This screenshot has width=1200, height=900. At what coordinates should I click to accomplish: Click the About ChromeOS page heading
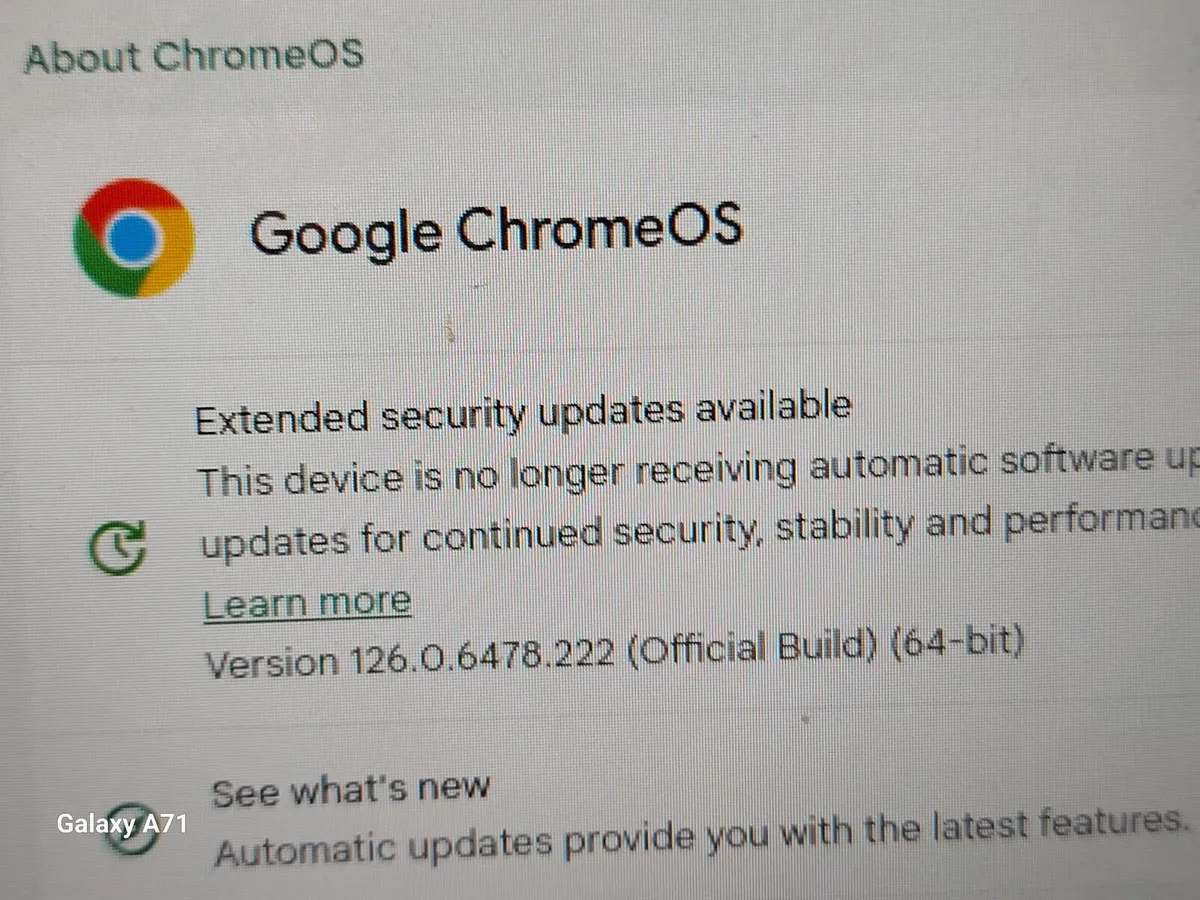click(x=194, y=55)
